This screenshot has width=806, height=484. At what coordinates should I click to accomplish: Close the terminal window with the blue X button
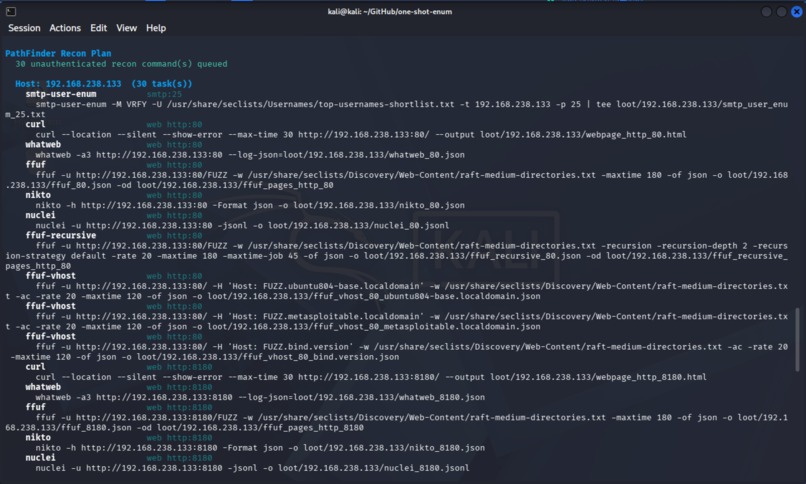click(x=796, y=11)
